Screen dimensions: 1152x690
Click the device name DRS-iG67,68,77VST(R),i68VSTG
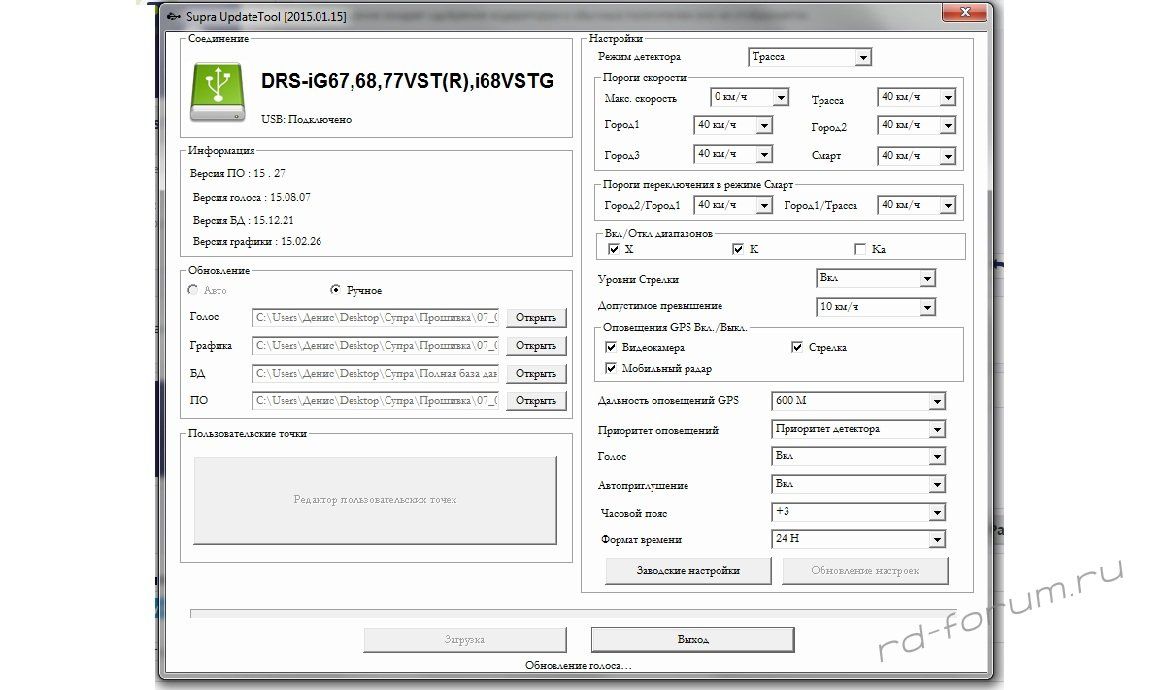[407, 81]
